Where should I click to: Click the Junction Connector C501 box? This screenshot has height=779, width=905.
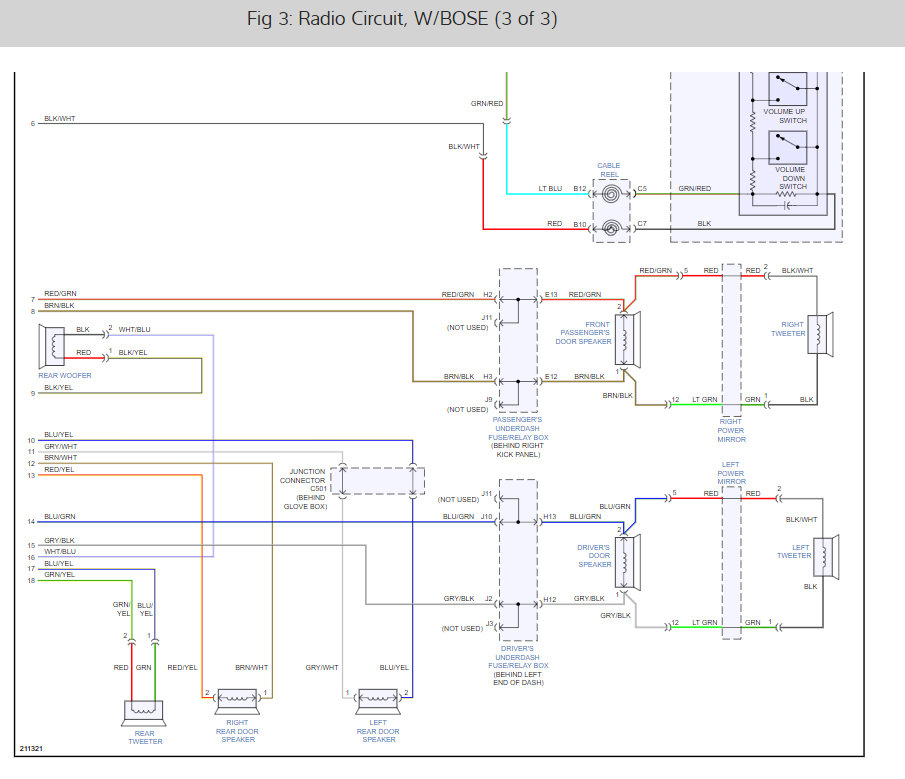pos(378,481)
